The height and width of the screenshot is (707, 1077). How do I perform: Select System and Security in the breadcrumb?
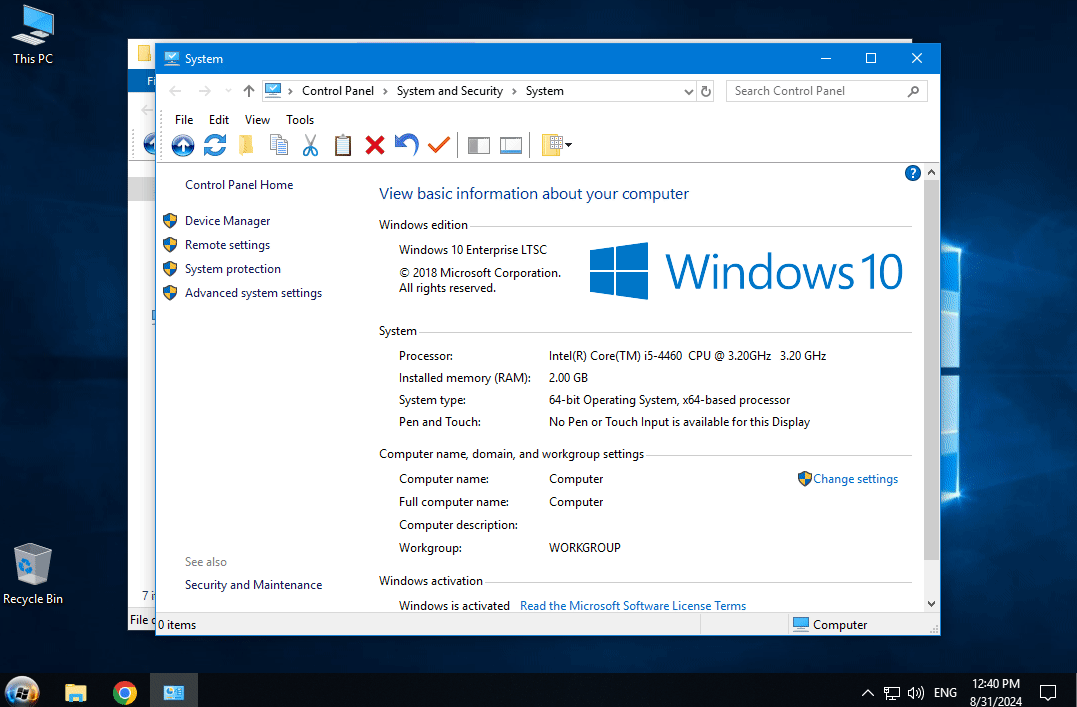(x=450, y=91)
